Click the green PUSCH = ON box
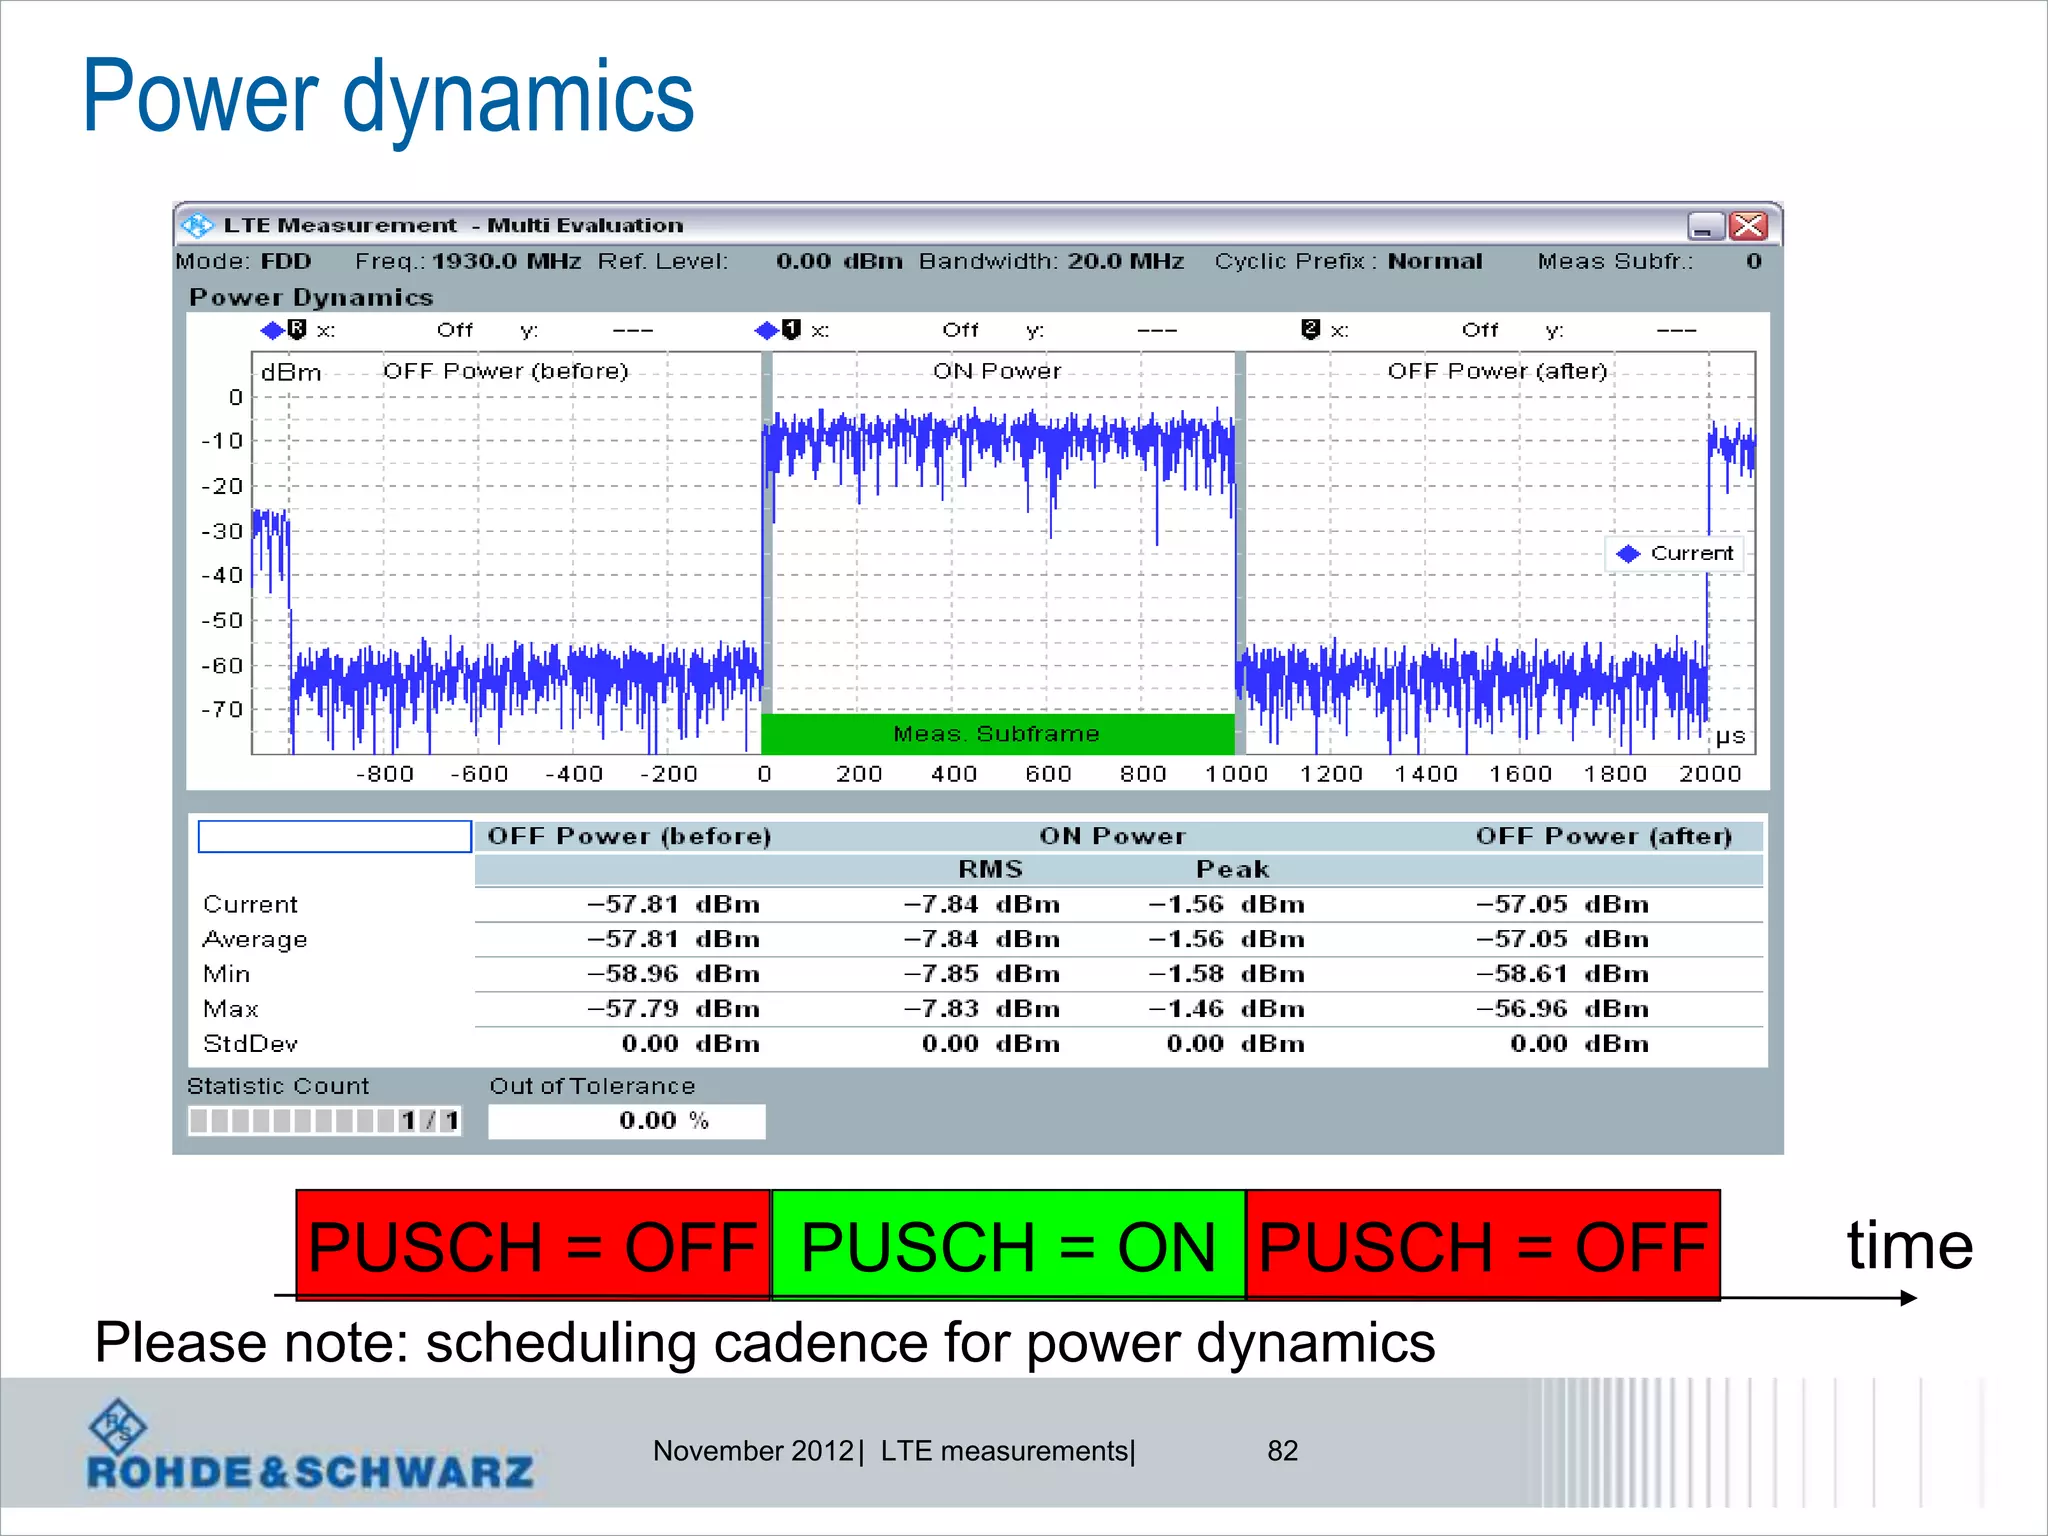 [x=1008, y=1244]
